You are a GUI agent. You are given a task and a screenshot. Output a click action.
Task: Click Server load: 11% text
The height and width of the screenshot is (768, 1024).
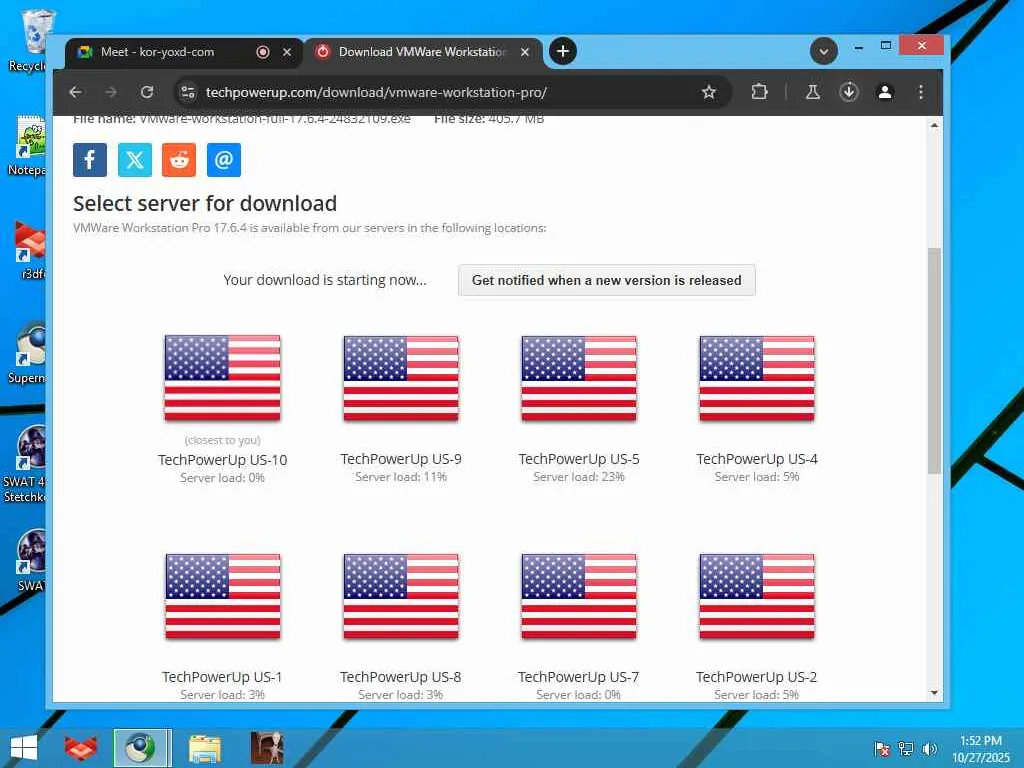pos(401,477)
